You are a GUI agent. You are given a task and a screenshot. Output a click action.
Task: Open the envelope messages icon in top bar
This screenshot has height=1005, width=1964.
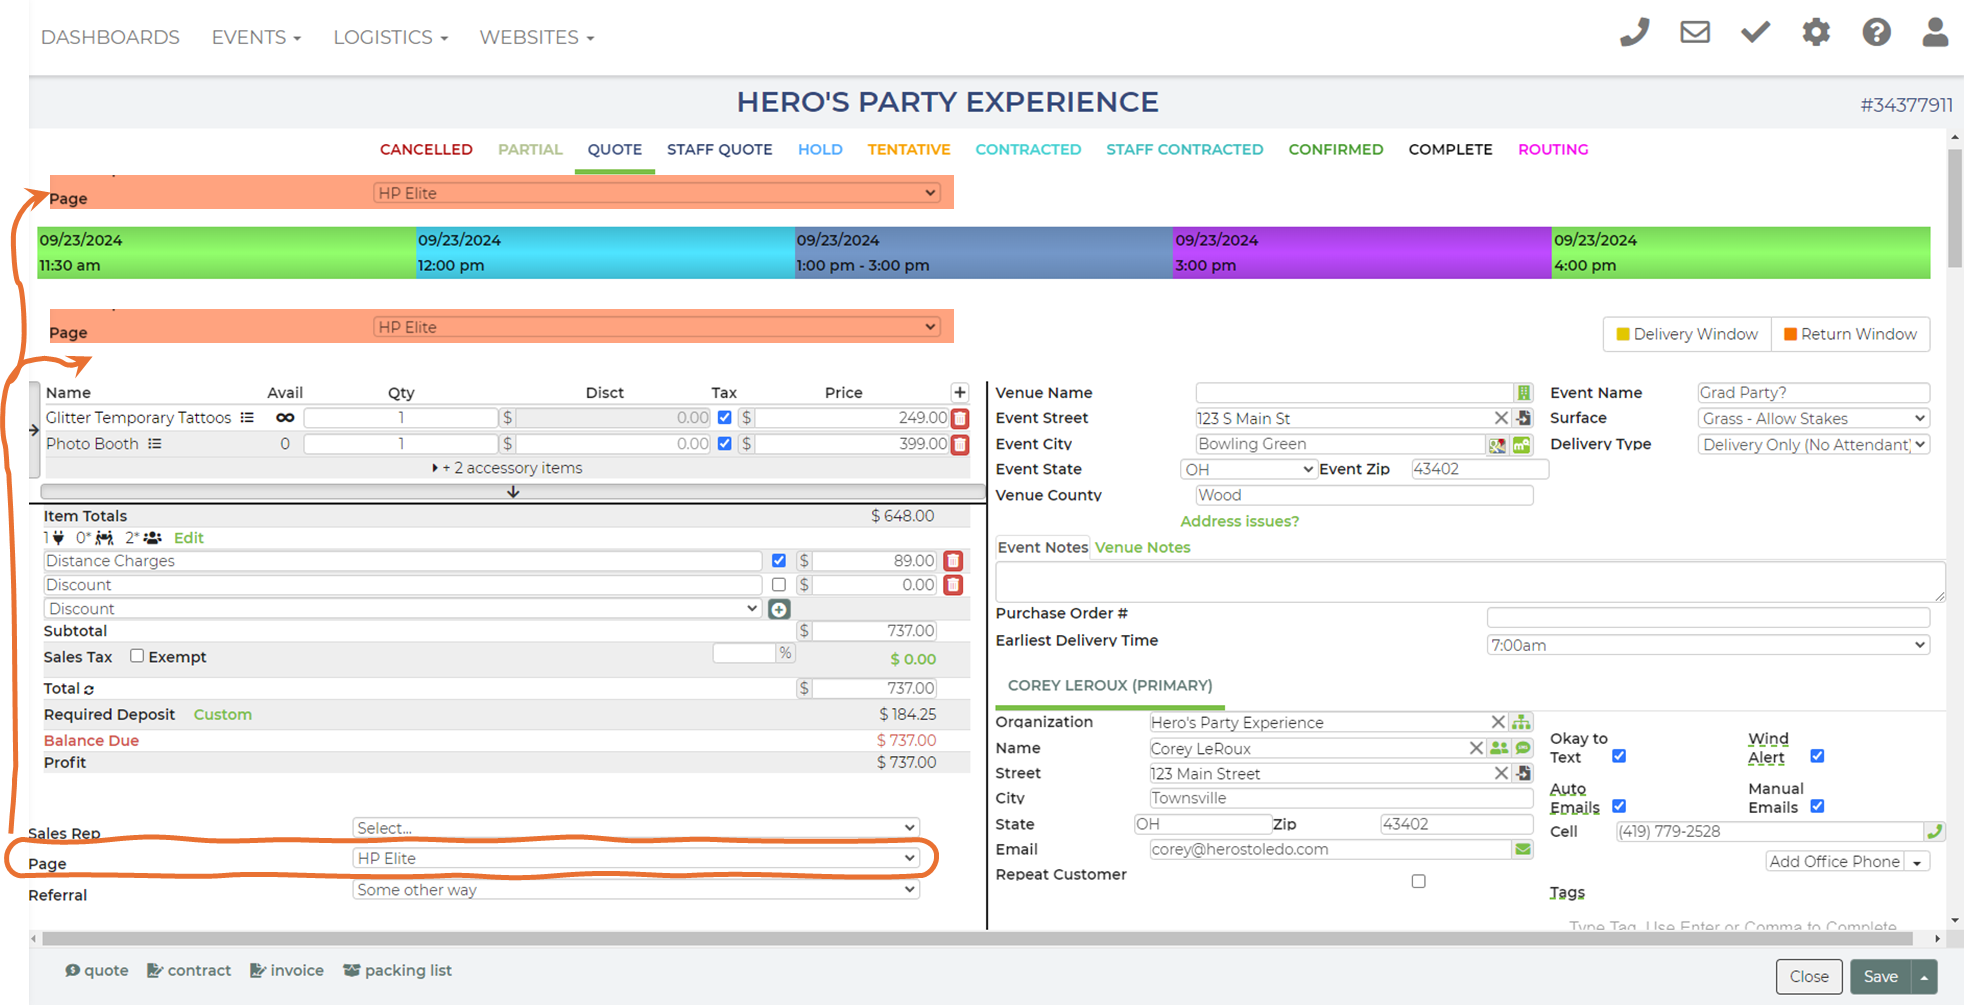point(1695,33)
